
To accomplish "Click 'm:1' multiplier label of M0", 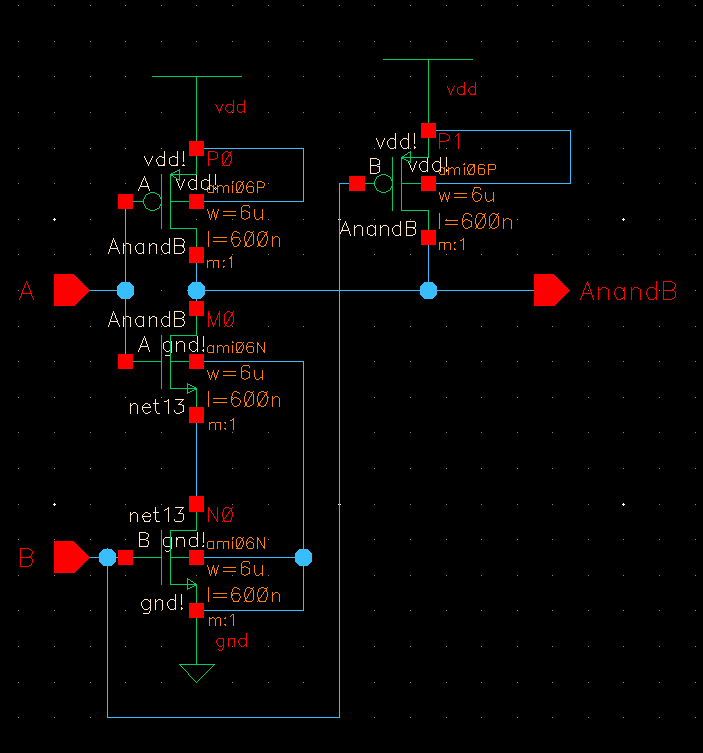I will point(221,425).
